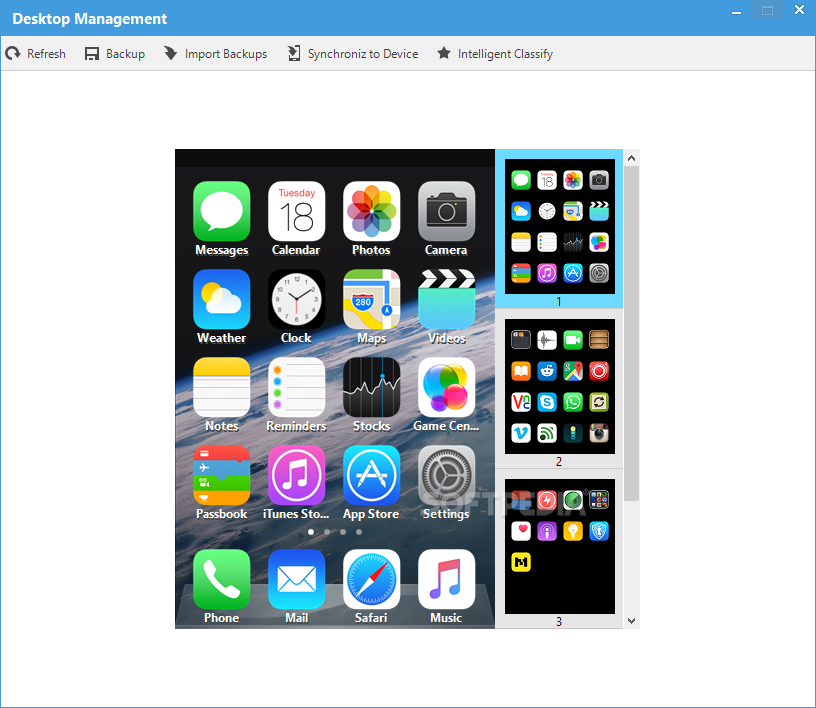Click the Refresh toolbar button
The height and width of the screenshot is (708, 816).
(x=35, y=54)
